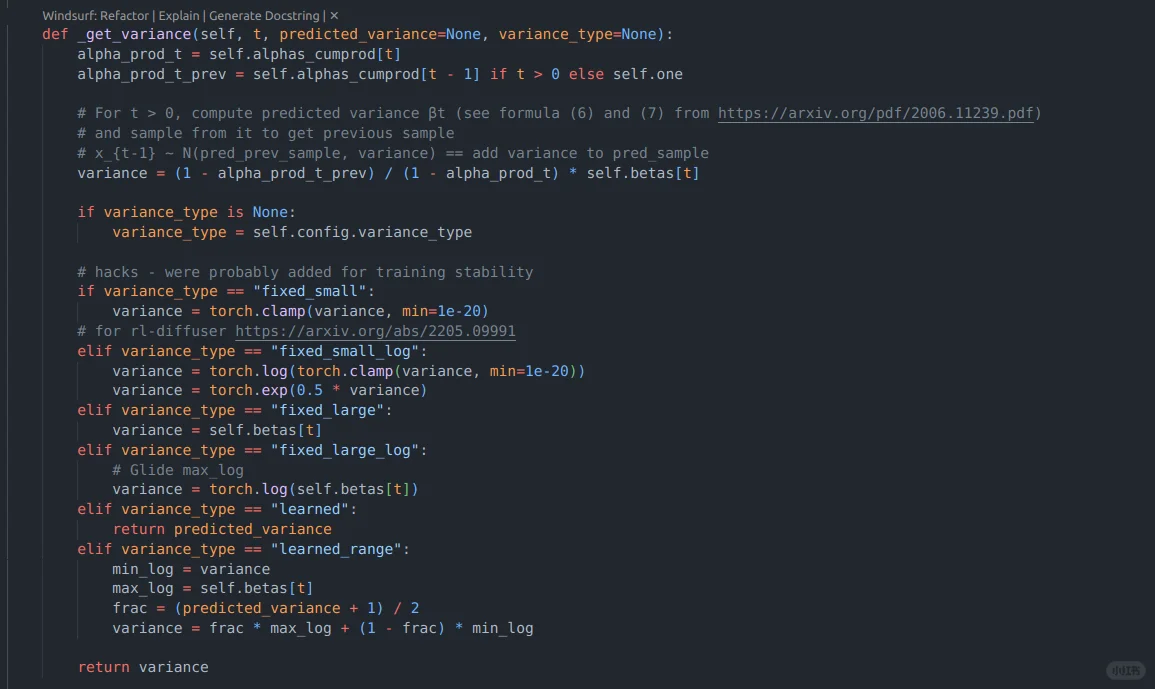
Task: Click 'return predicted_variance' statement
Action: [221, 529]
